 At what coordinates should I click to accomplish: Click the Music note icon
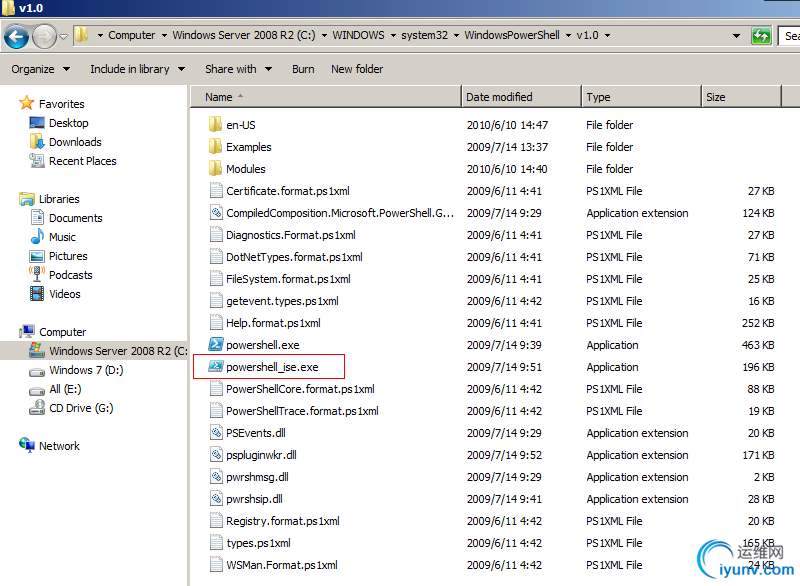[37, 236]
